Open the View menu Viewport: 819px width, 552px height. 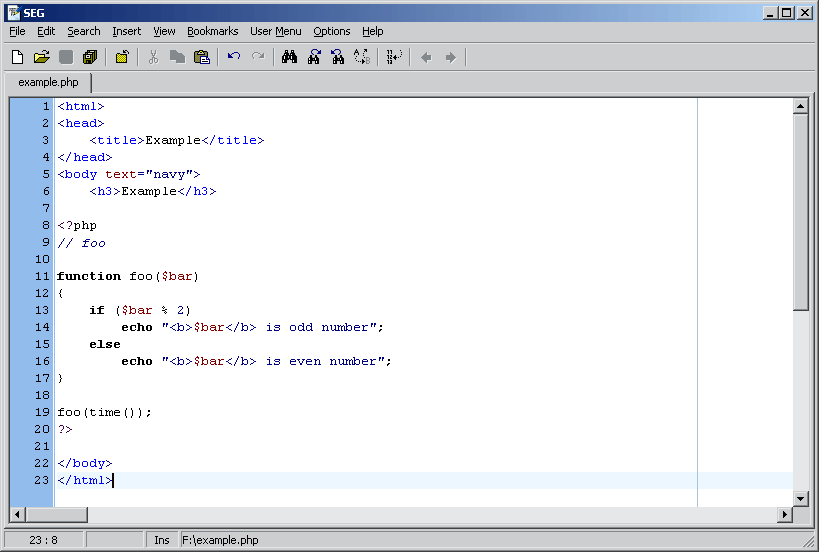coord(164,31)
